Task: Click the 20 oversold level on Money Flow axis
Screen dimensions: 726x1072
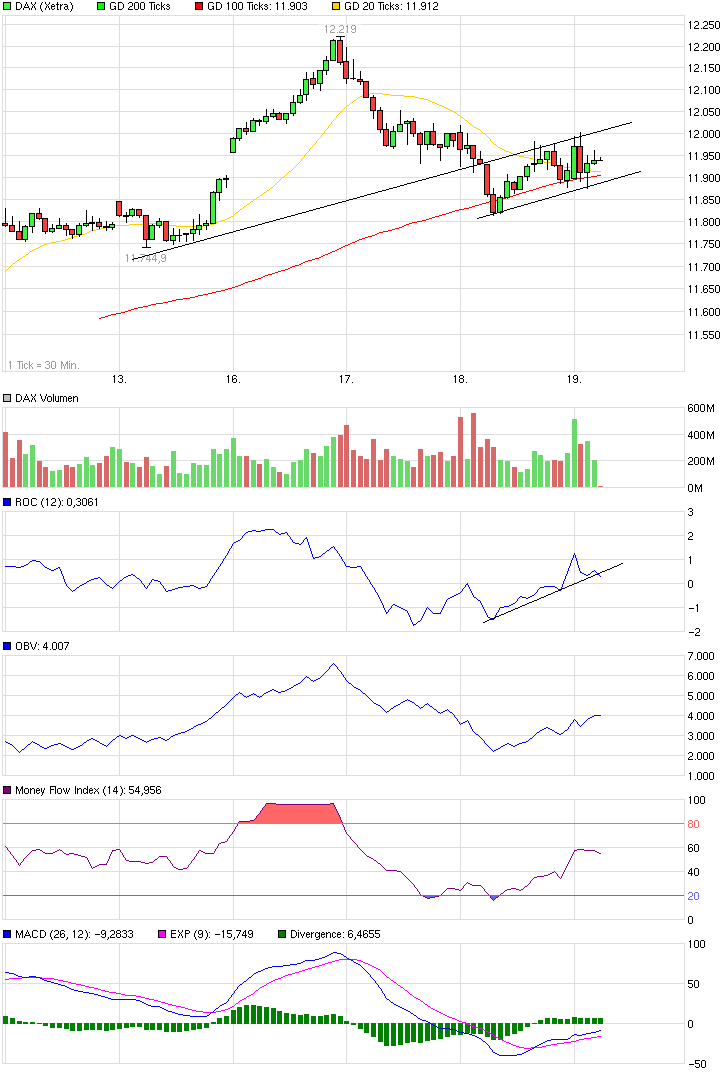Action: [x=693, y=896]
